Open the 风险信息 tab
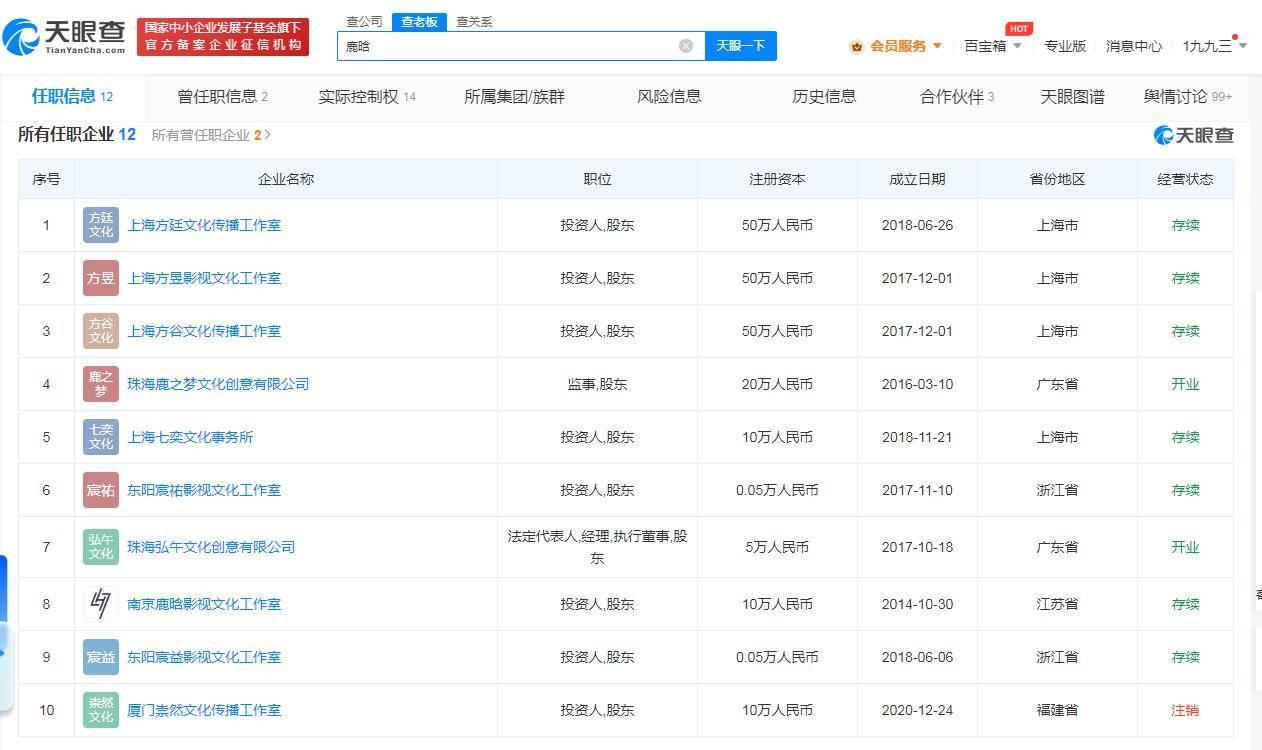The image size is (1262, 750). click(x=669, y=97)
